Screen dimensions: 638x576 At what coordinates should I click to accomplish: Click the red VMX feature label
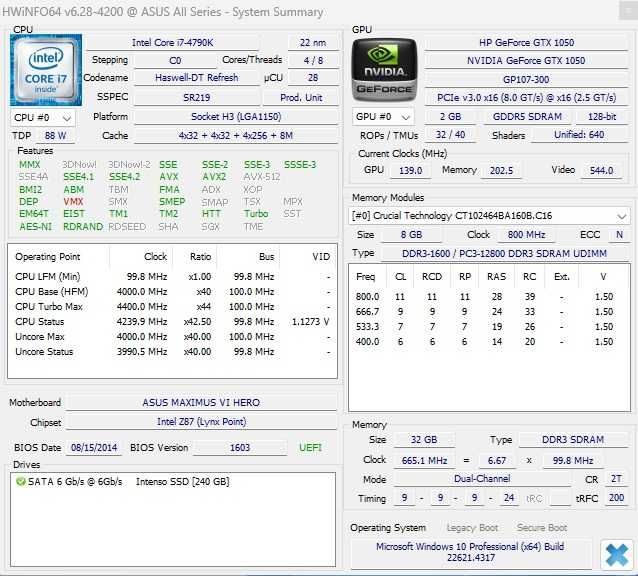tap(73, 202)
